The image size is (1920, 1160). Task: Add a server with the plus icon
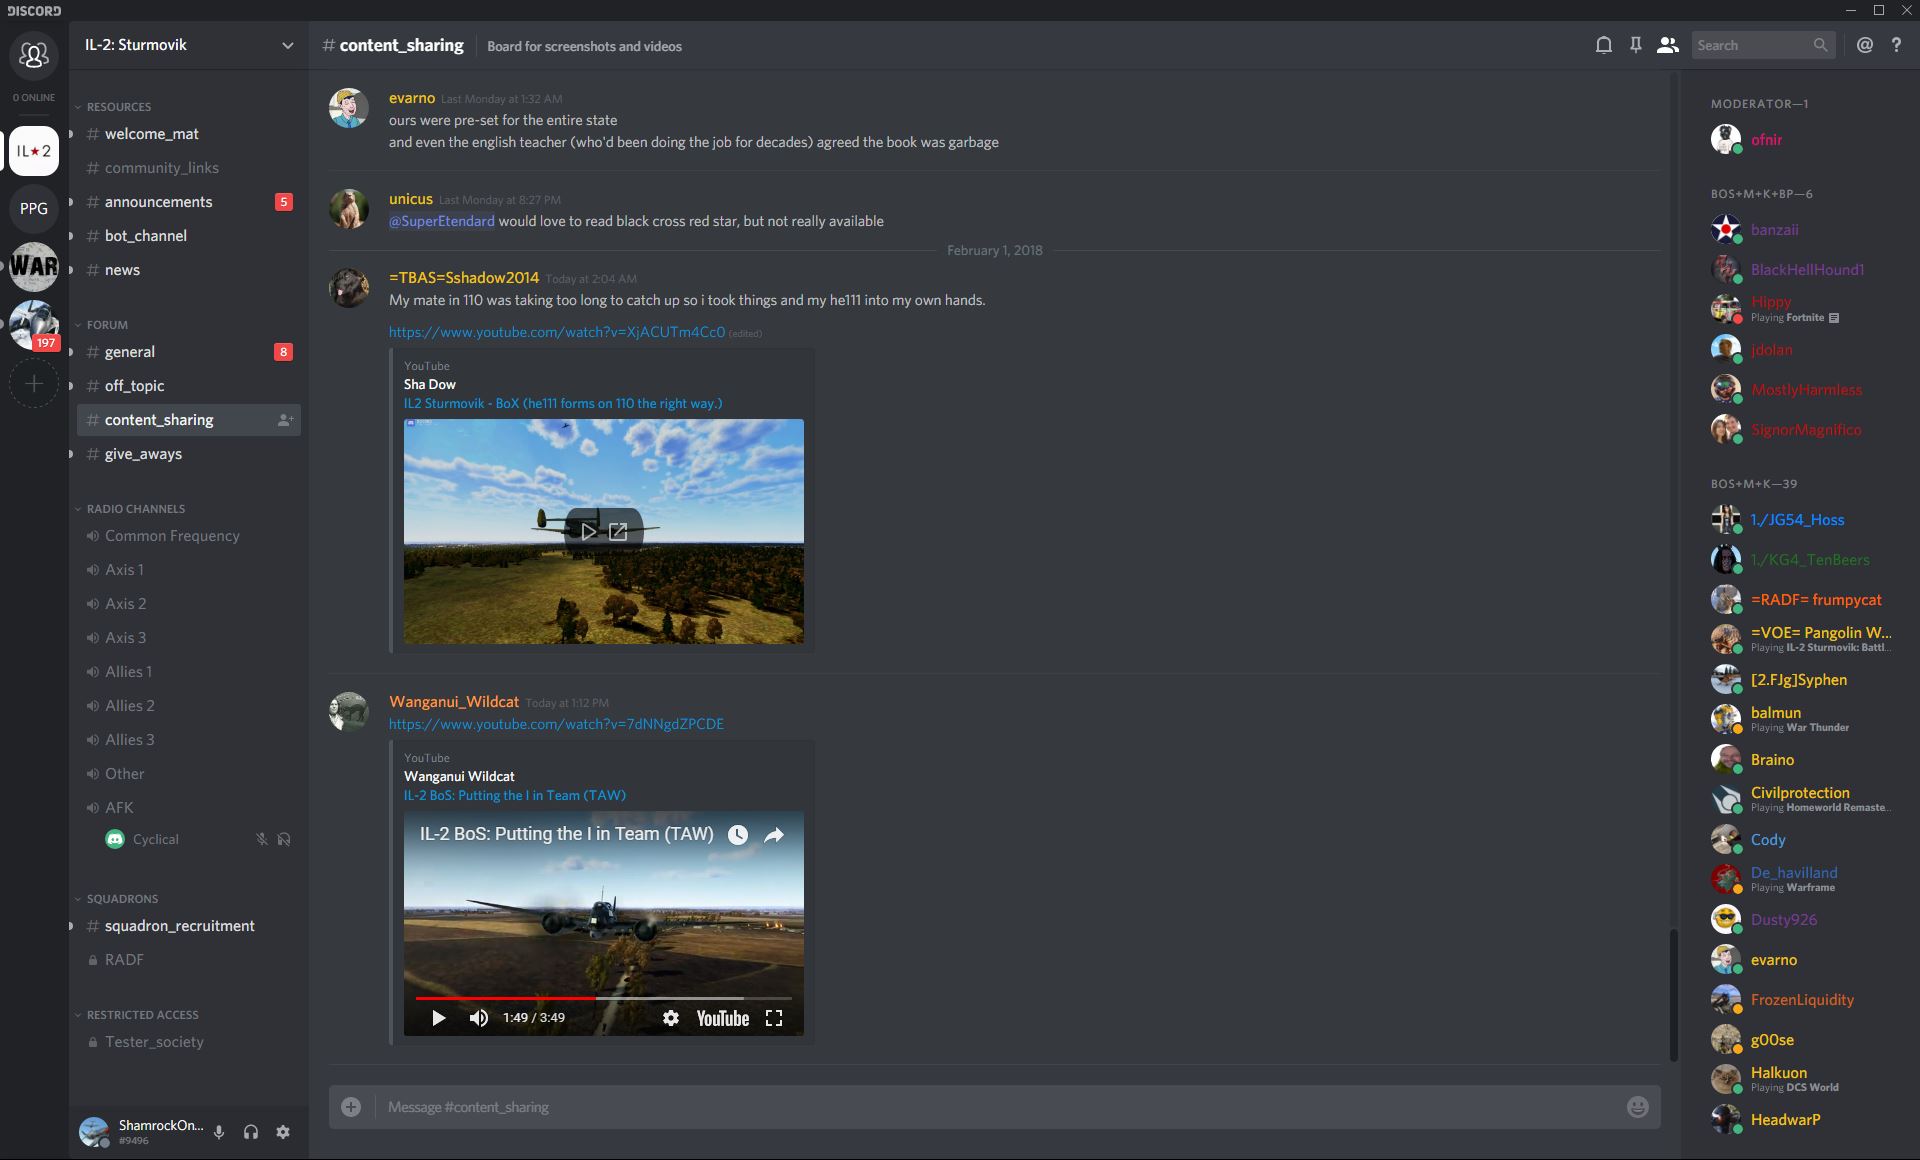pyautogui.click(x=34, y=383)
